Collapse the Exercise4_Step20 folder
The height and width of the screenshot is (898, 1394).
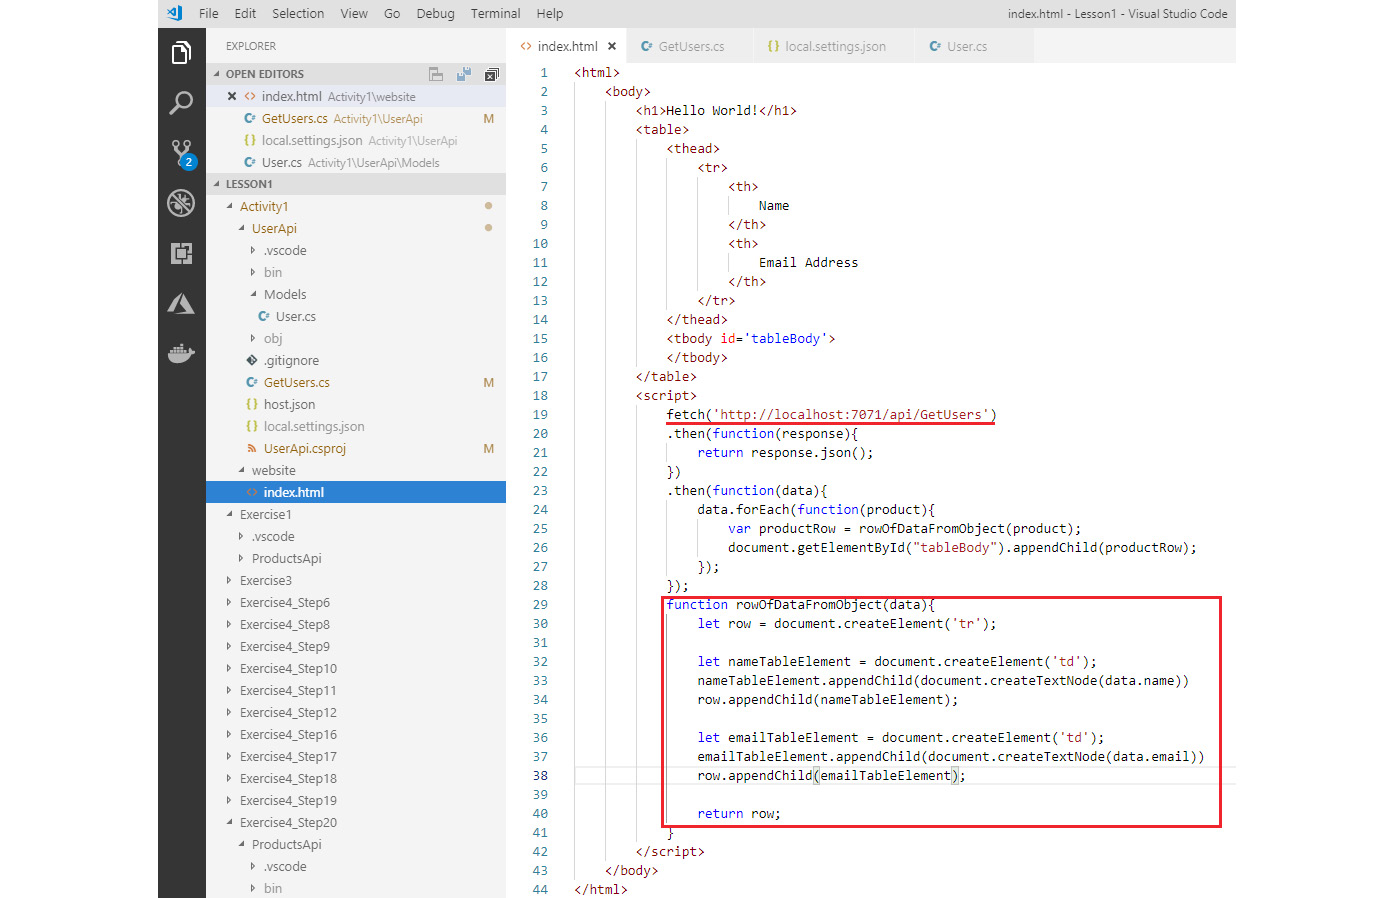coord(230,822)
